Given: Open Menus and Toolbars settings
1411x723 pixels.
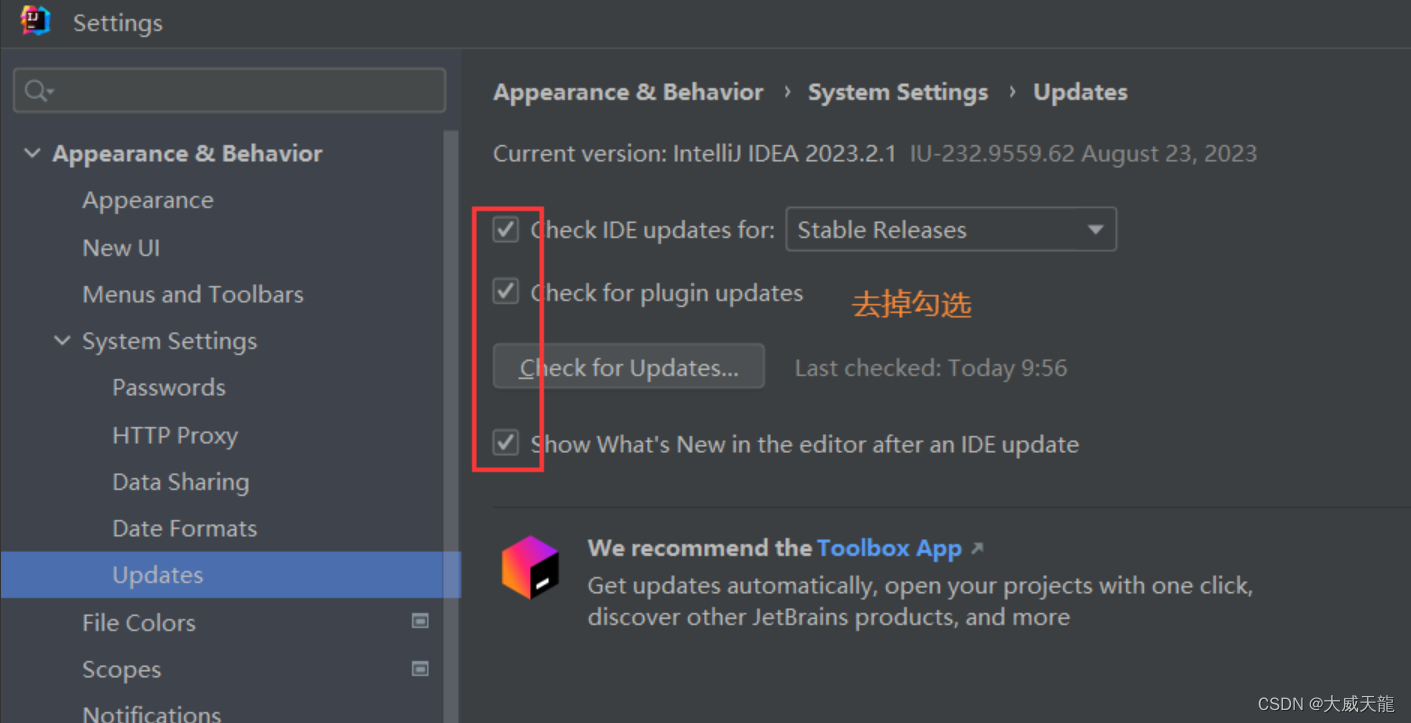Looking at the screenshot, I should [x=193, y=294].
